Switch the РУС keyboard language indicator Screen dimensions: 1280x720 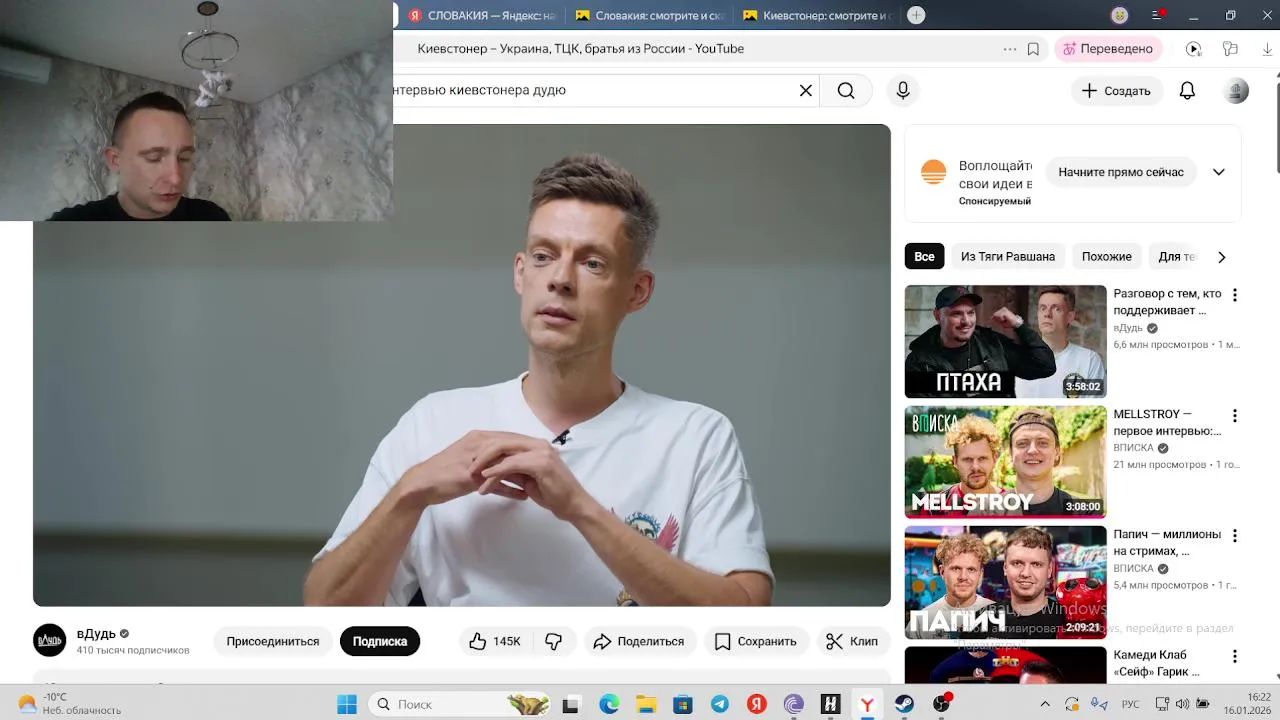coord(1130,704)
